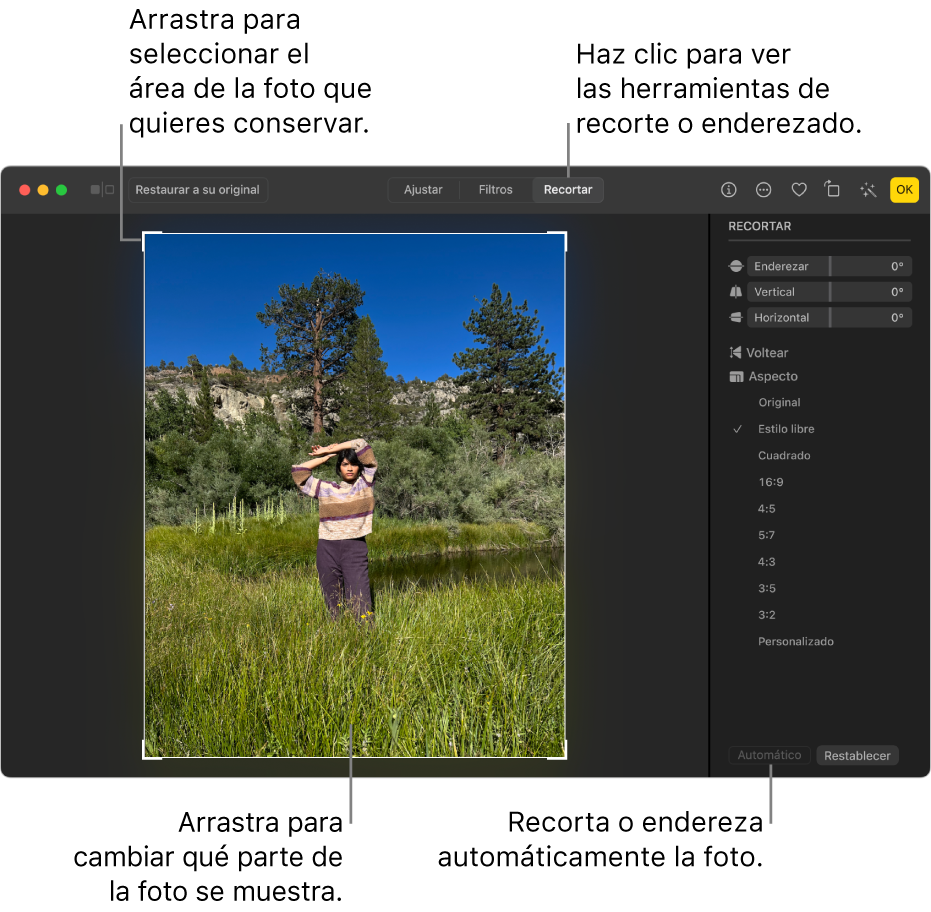This screenshot has width=931, height=912.
Task: Apply Auto-enhance with magic wand icon
Action: (x=867, y=189)
